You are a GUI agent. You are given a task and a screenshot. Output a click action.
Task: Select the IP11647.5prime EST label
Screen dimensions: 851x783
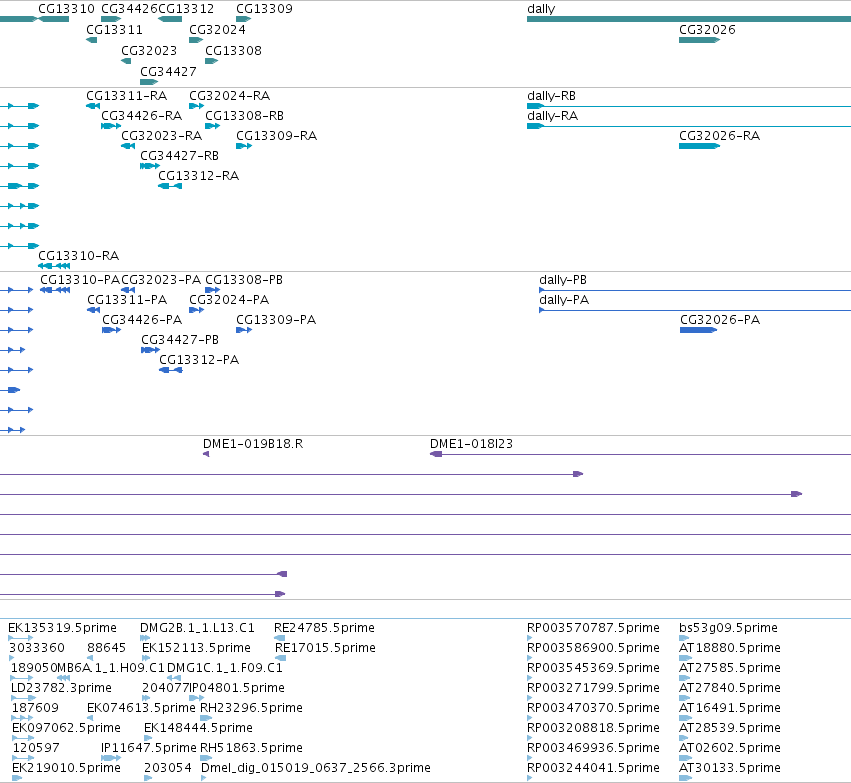[149, 748]
